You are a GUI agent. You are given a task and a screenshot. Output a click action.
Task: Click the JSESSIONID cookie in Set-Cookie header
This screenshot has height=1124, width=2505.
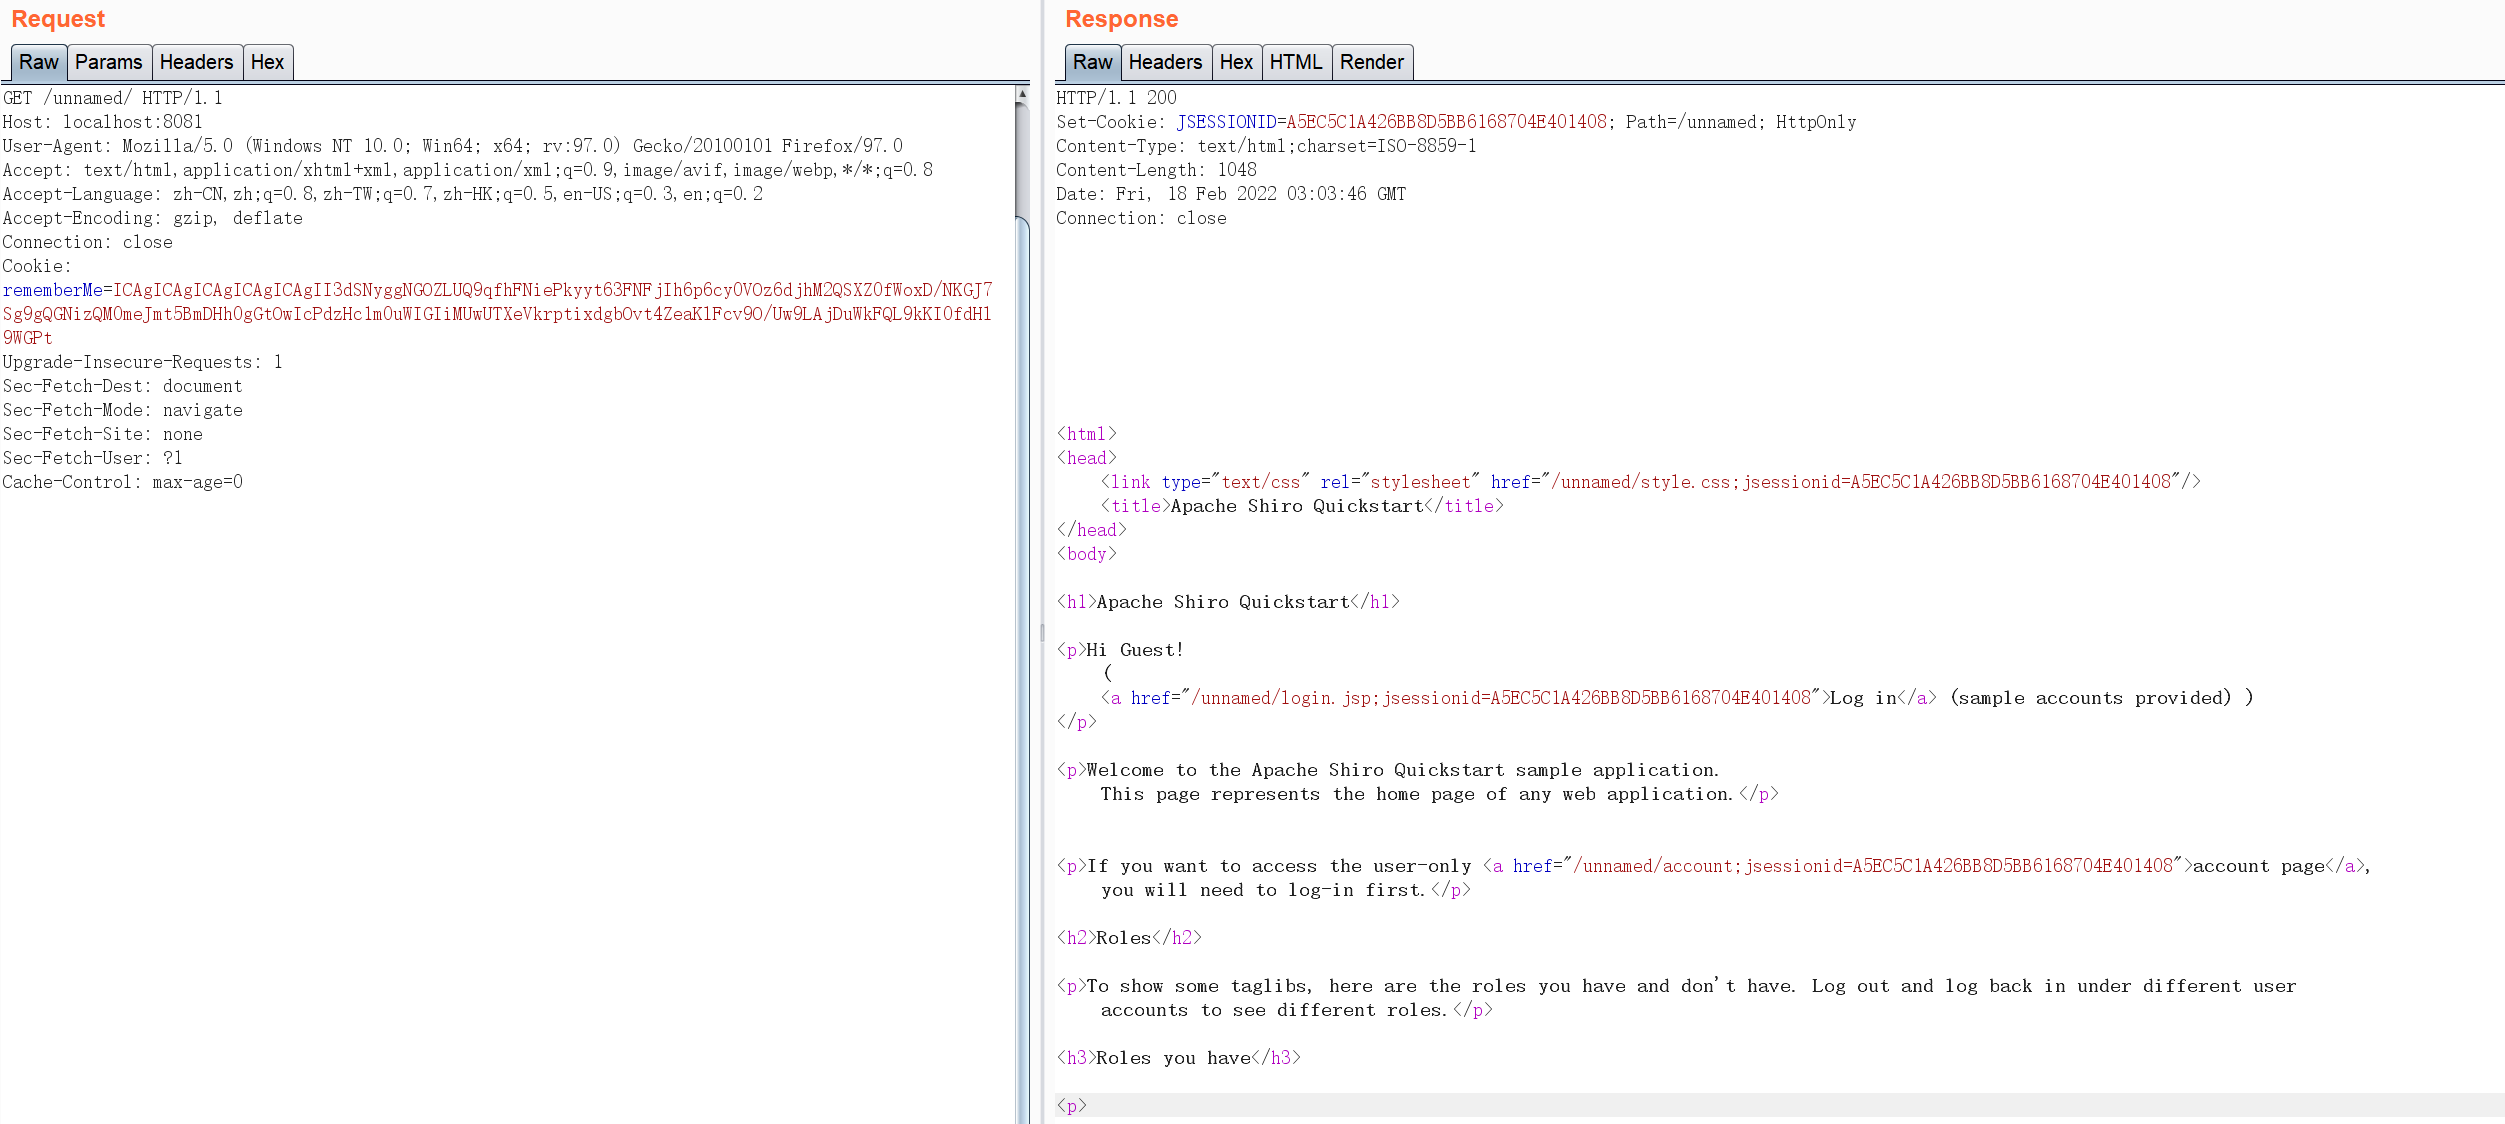(1226, 122)
